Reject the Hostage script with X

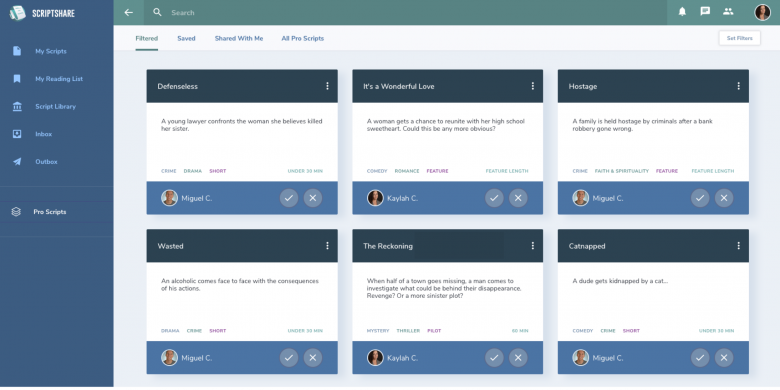coord(724,198)
